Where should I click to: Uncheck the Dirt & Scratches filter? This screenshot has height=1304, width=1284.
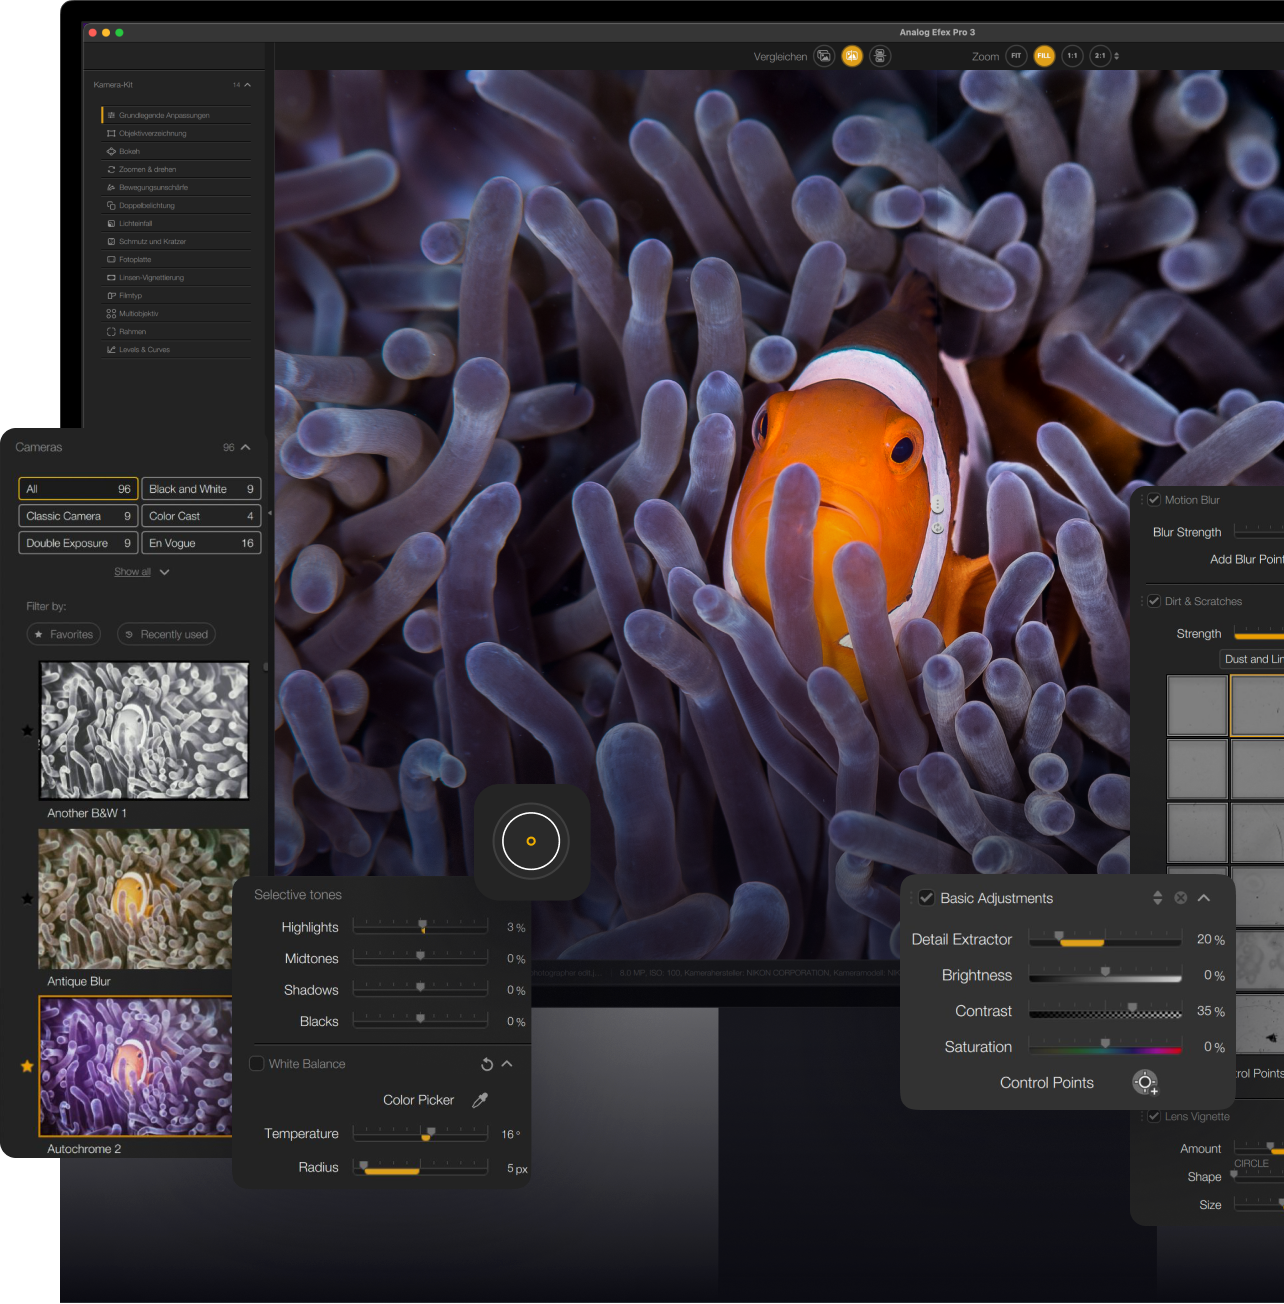[x=1154, y=601]
